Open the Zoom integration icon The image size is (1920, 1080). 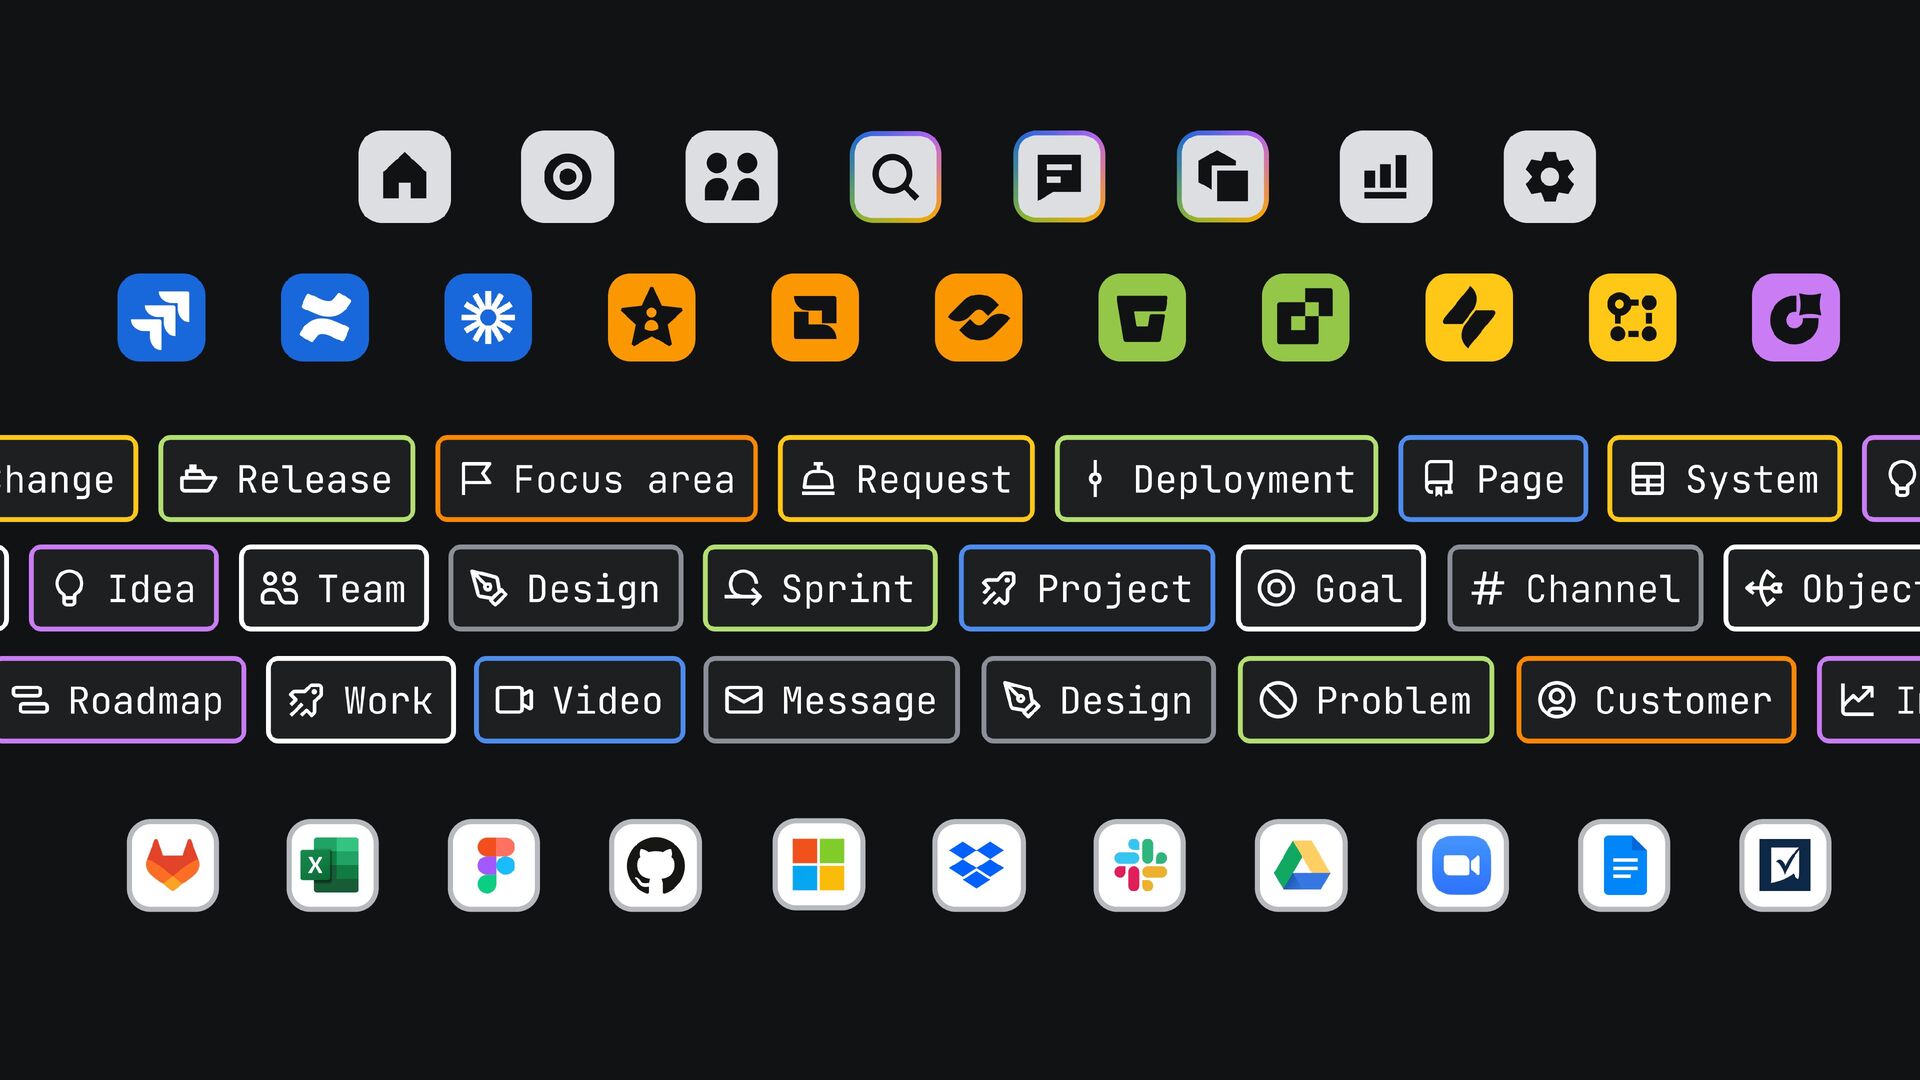tap(1463, 866)
